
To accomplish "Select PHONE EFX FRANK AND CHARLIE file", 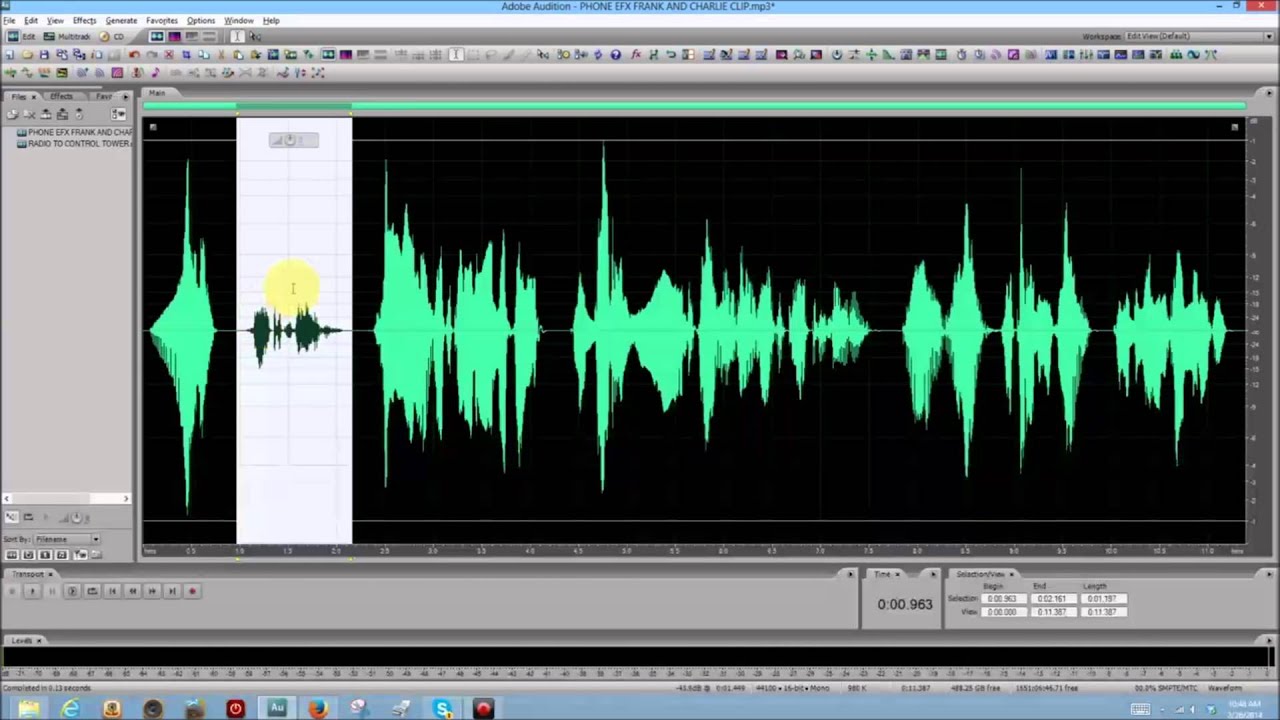I will pos(74,132).
